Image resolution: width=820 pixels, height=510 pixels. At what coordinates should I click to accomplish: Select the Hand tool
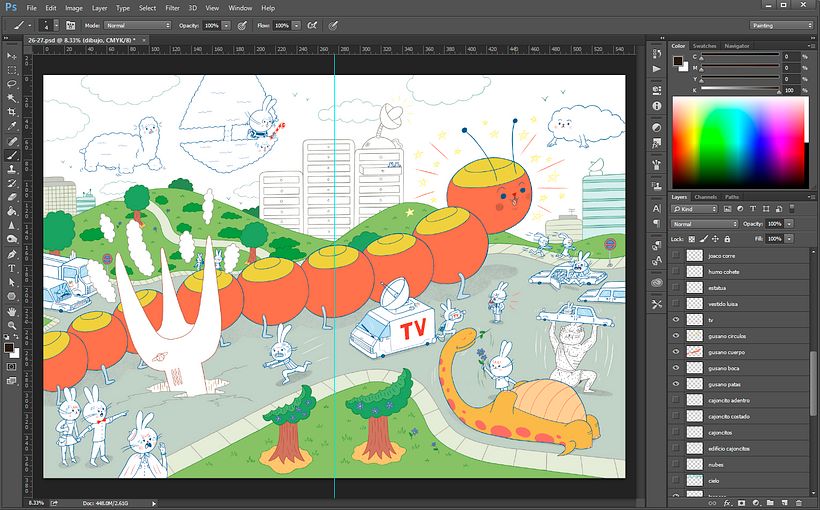pos(12,311)
